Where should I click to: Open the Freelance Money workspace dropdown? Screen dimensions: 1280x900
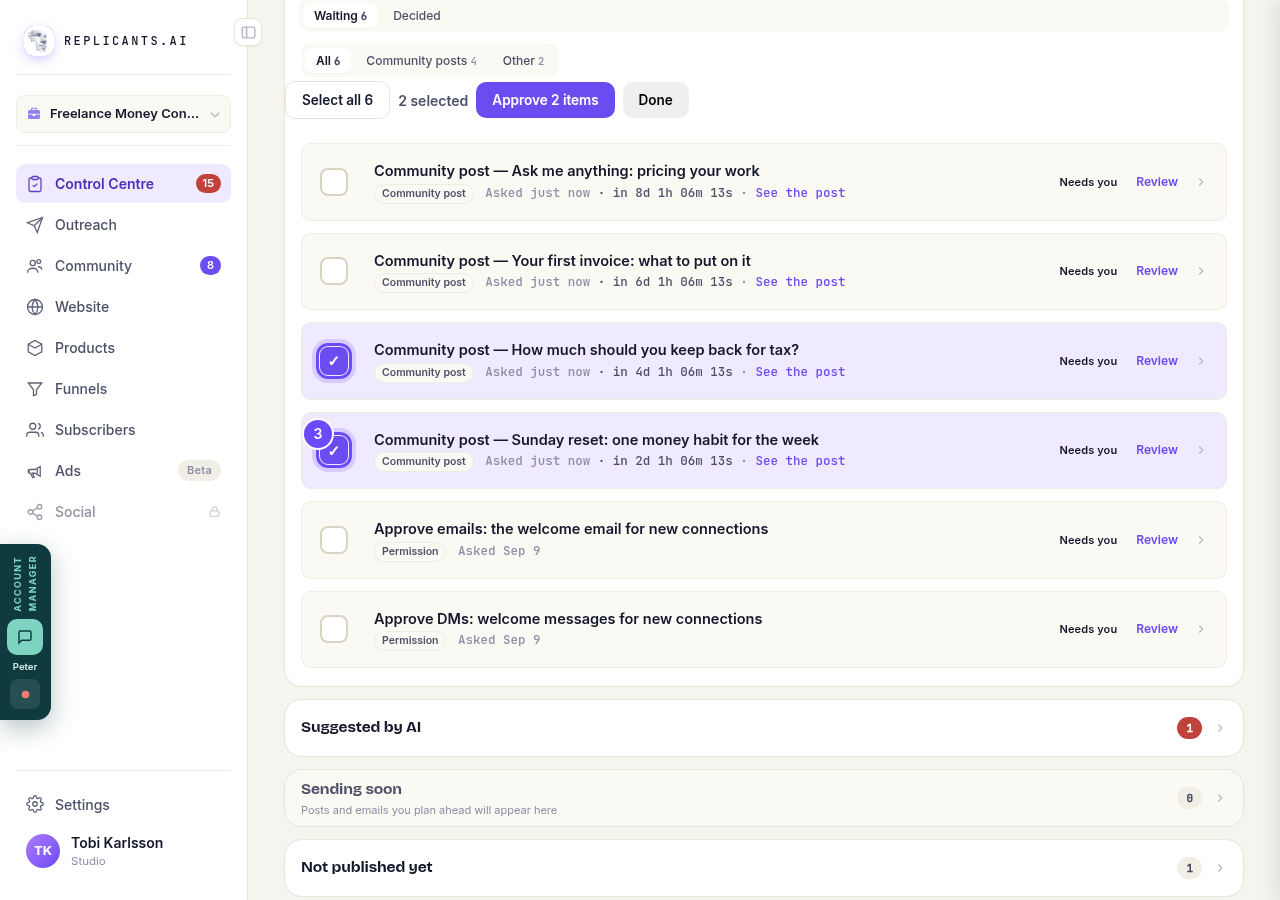pos(123,114)
